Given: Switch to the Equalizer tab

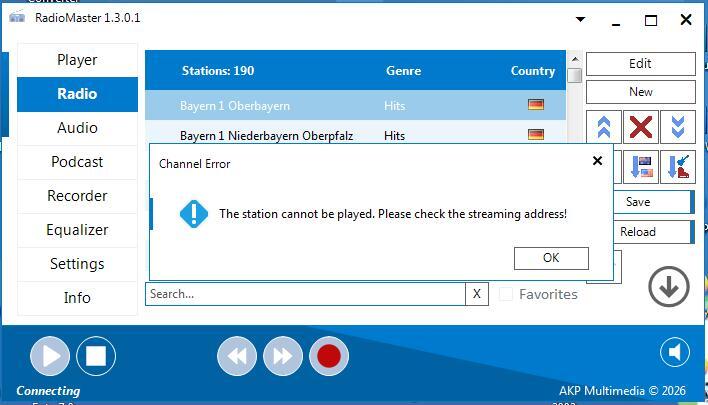Looking at the screenshot, I should [x=77, y=230].
